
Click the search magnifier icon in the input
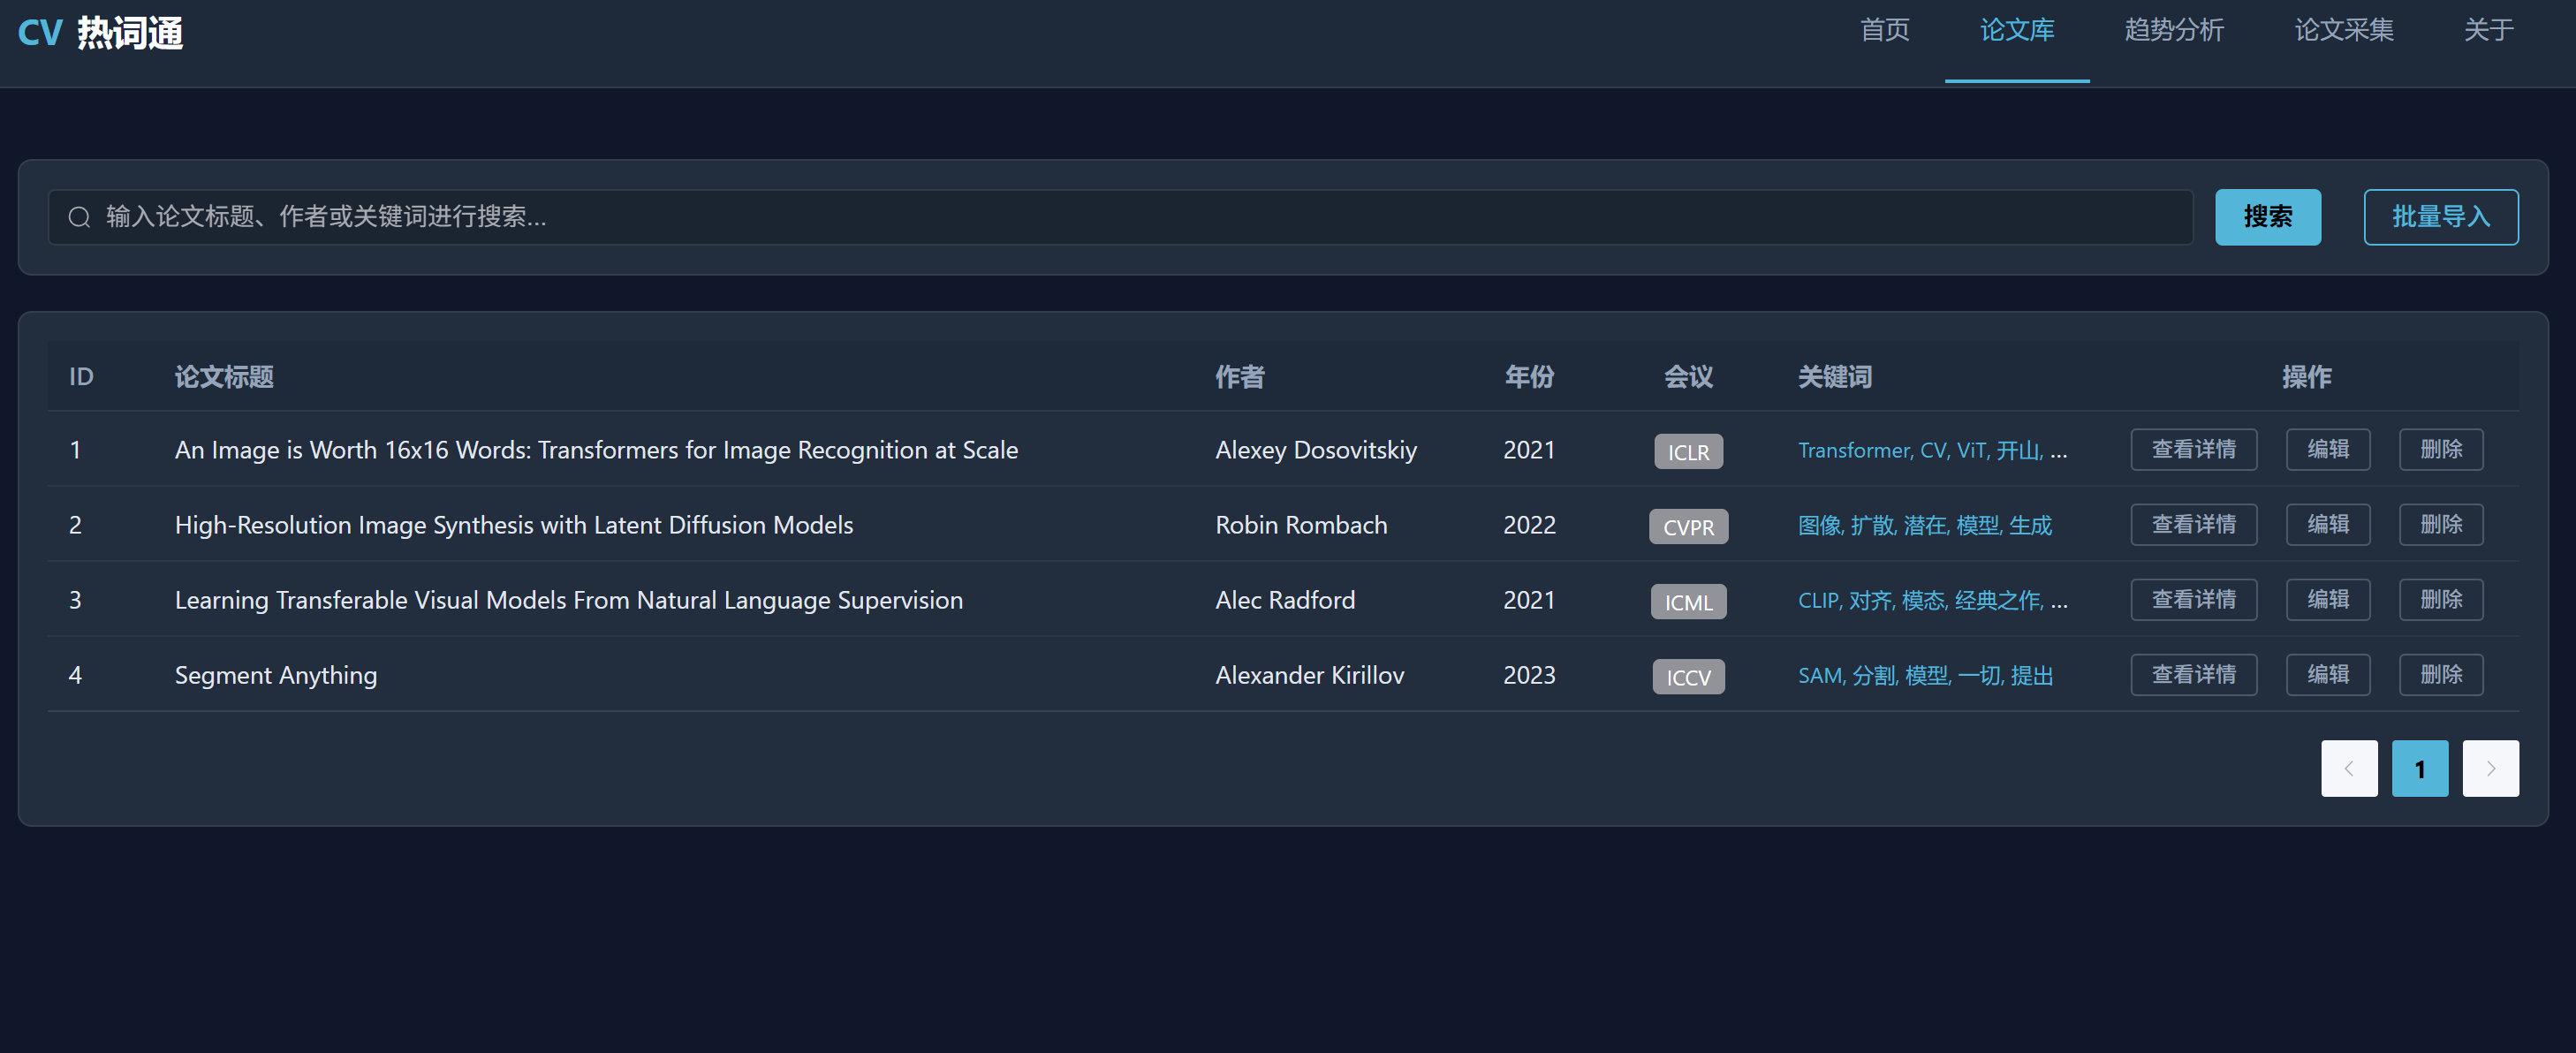coord(79,217)
